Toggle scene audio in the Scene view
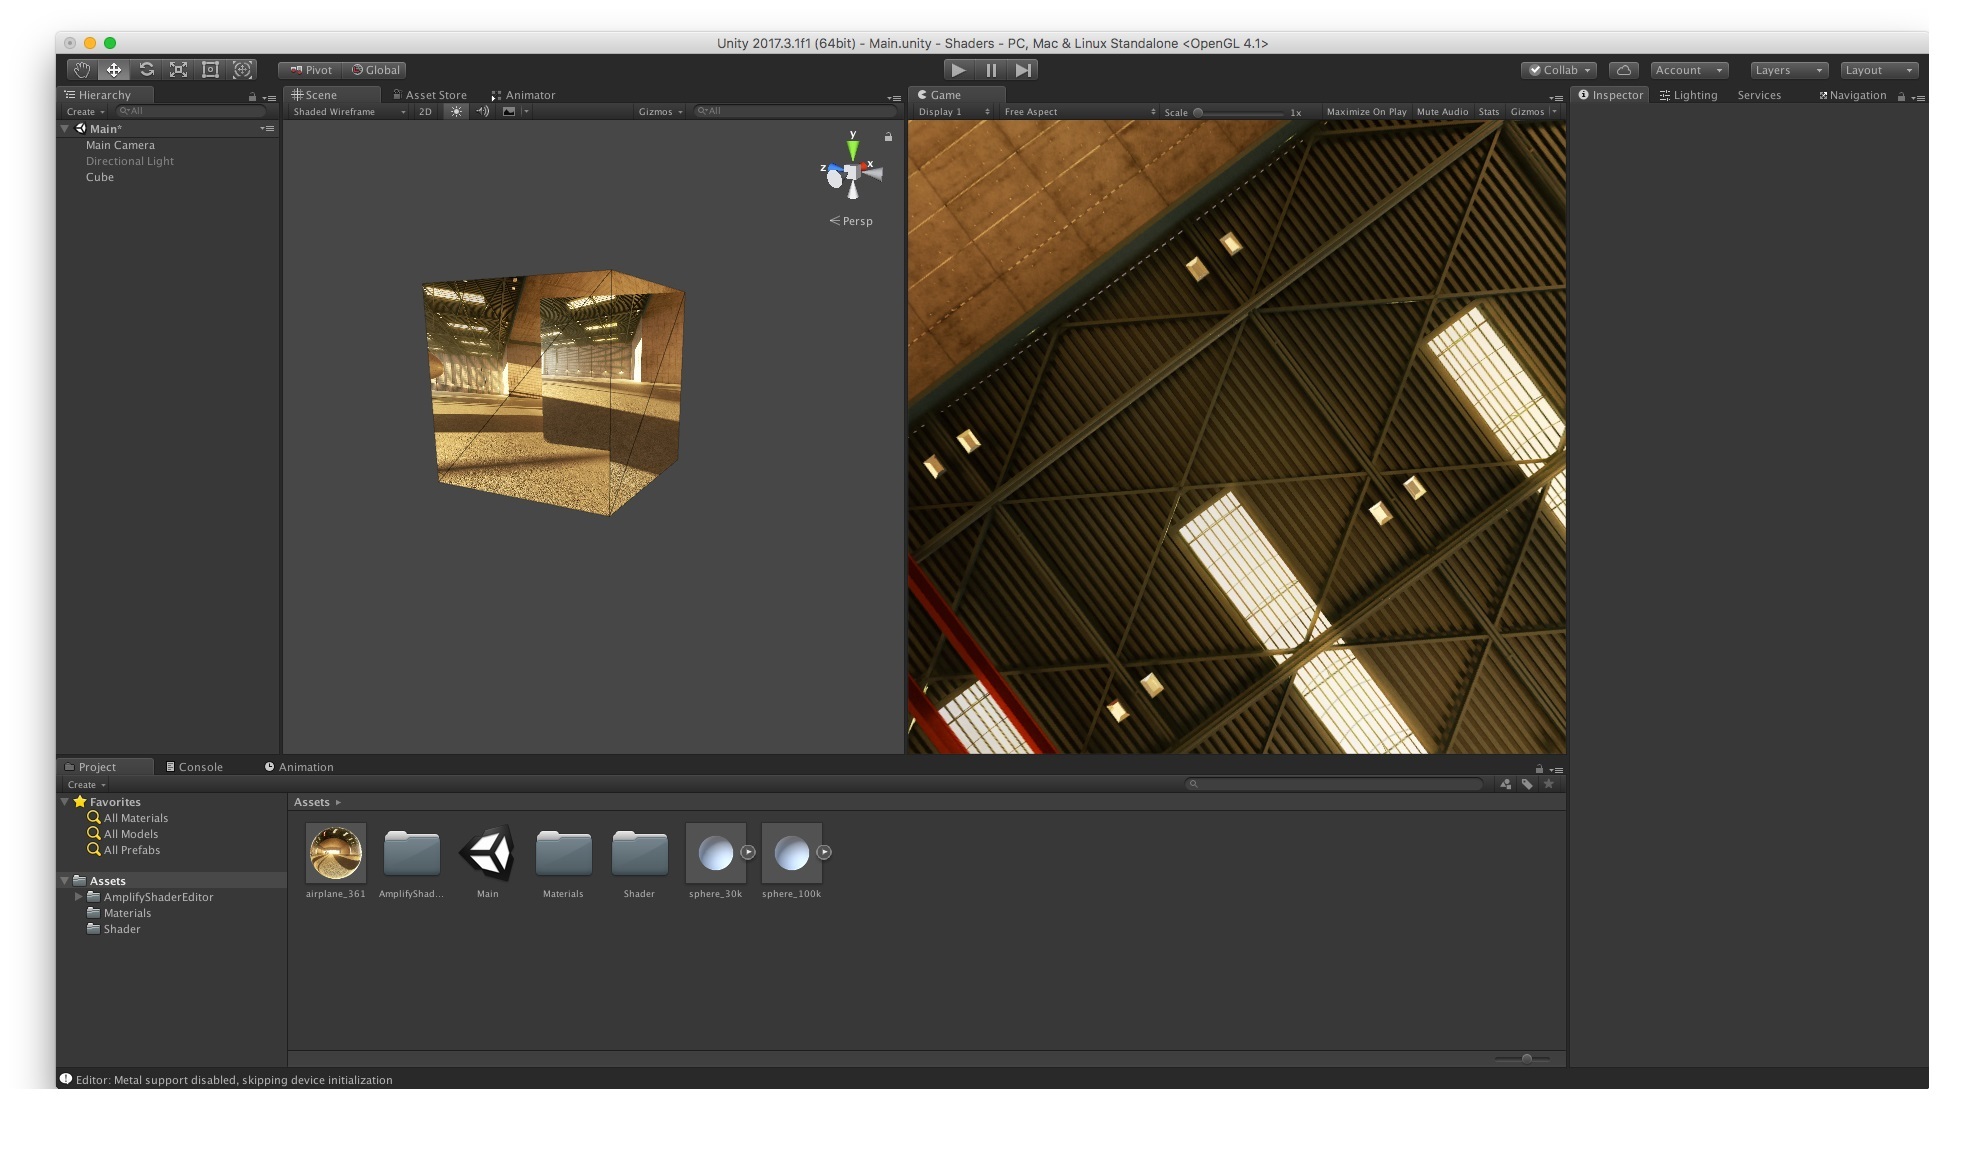Viewport: 1986px width, 1169px height. click(x=482, y=111)
